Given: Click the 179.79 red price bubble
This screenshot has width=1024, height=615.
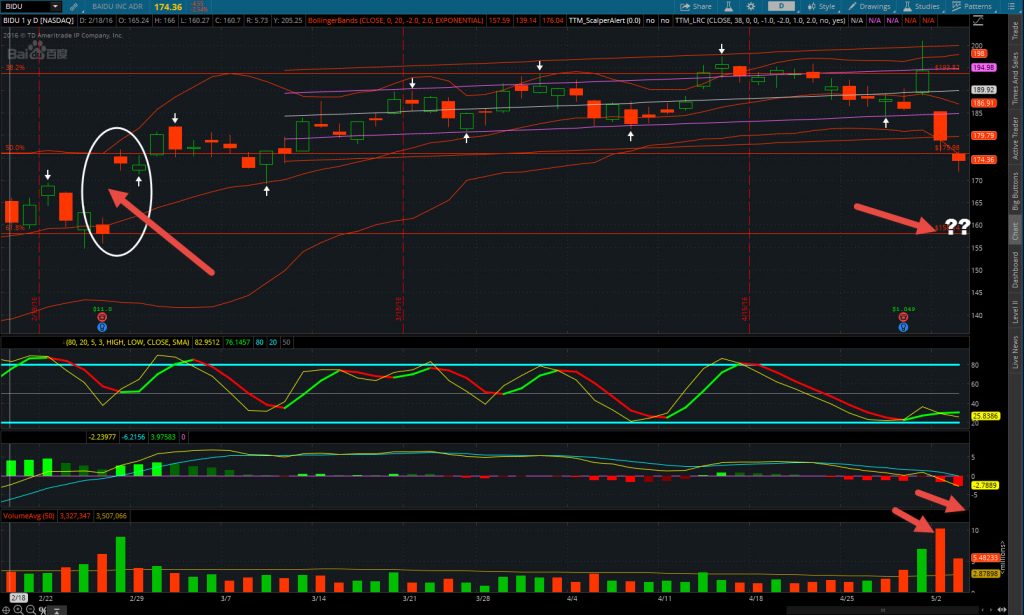Looking at the screenshot, I should [x=984, y=136].
